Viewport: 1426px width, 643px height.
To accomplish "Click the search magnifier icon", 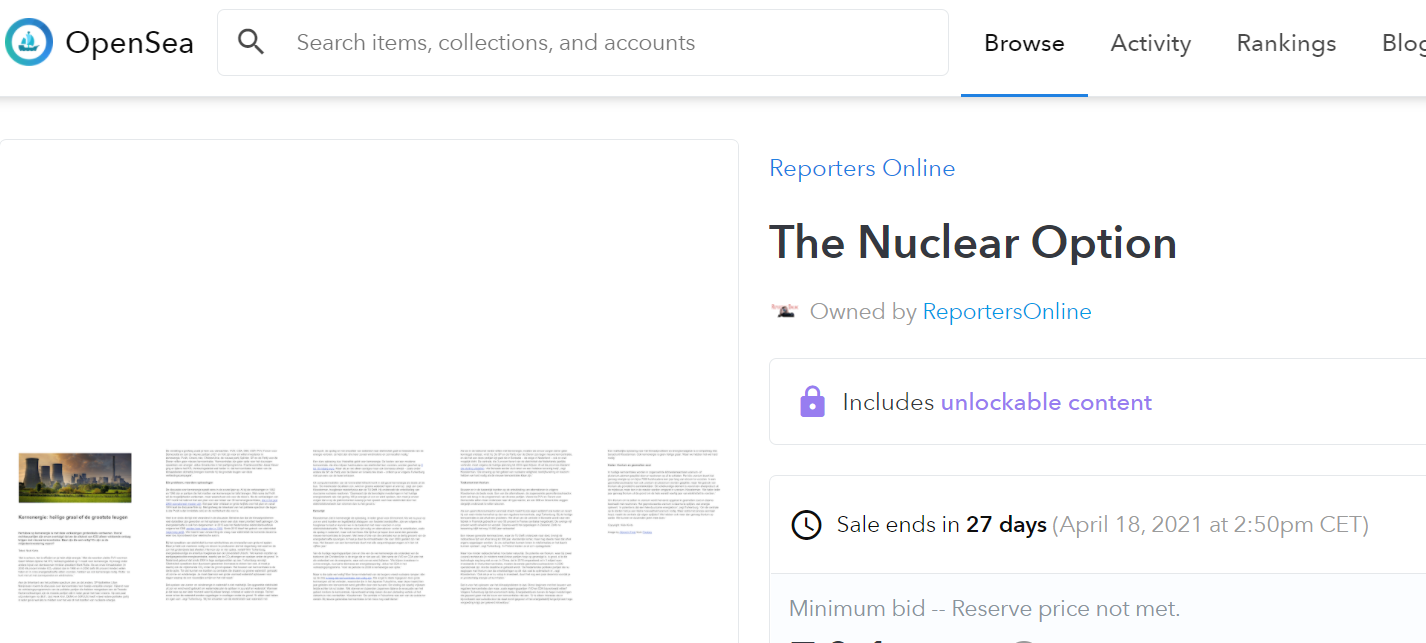I will point(251,42).
